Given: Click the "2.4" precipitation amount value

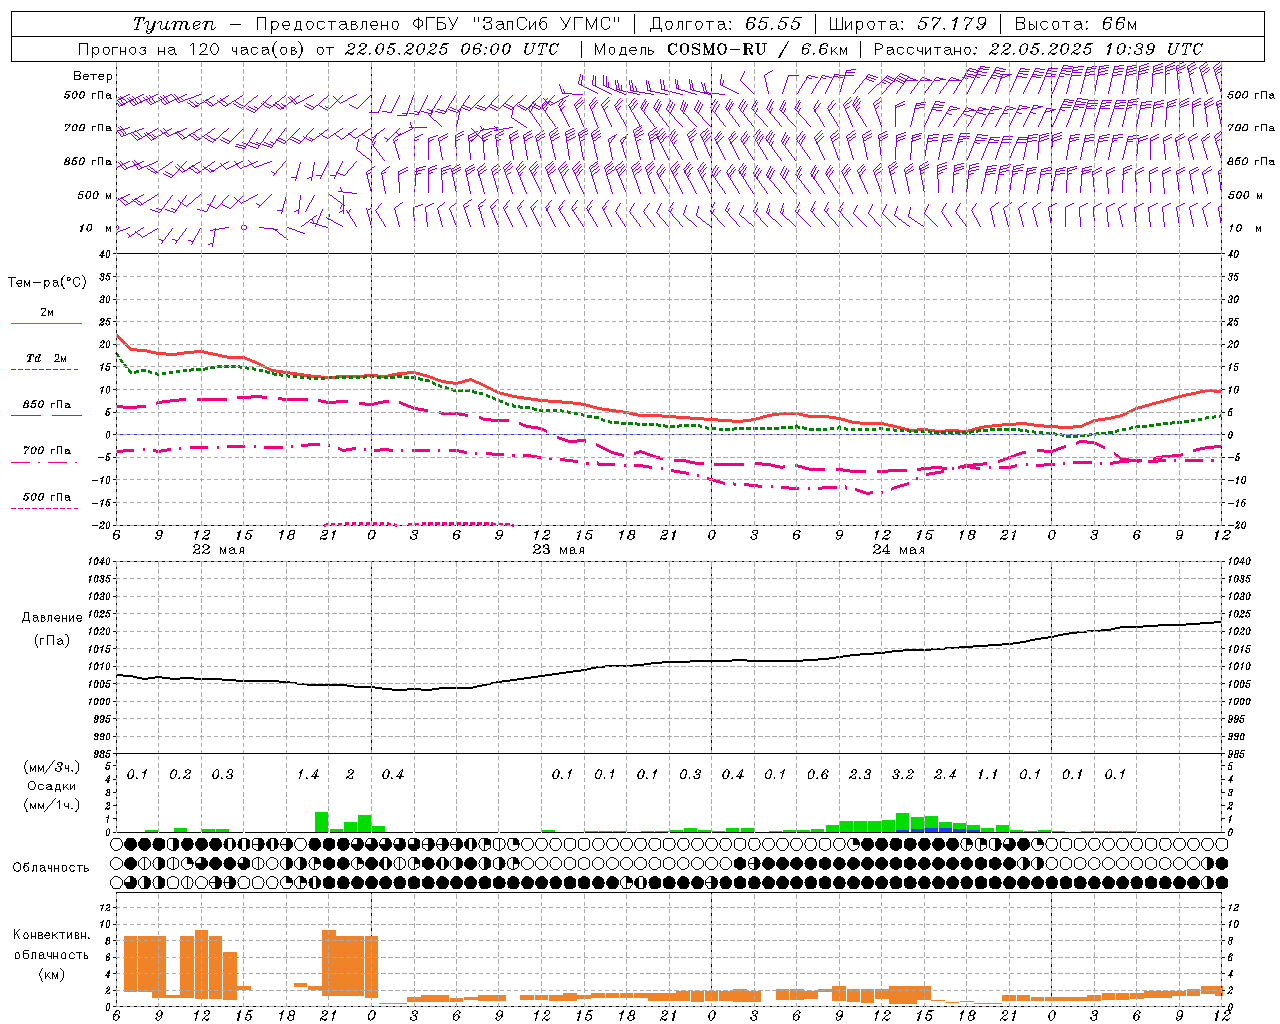Looking at the screenshot, I should [945, 775].
